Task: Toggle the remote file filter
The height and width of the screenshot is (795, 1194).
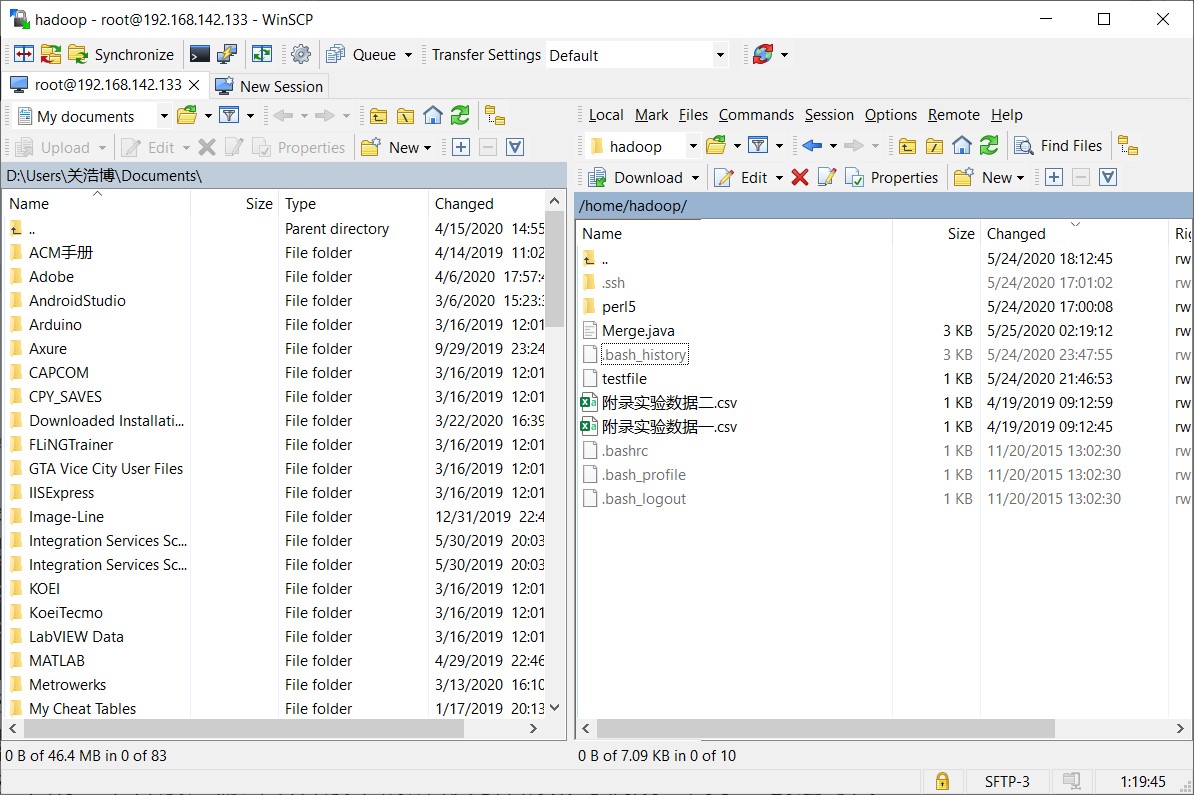Action: (x=758, y=146)
